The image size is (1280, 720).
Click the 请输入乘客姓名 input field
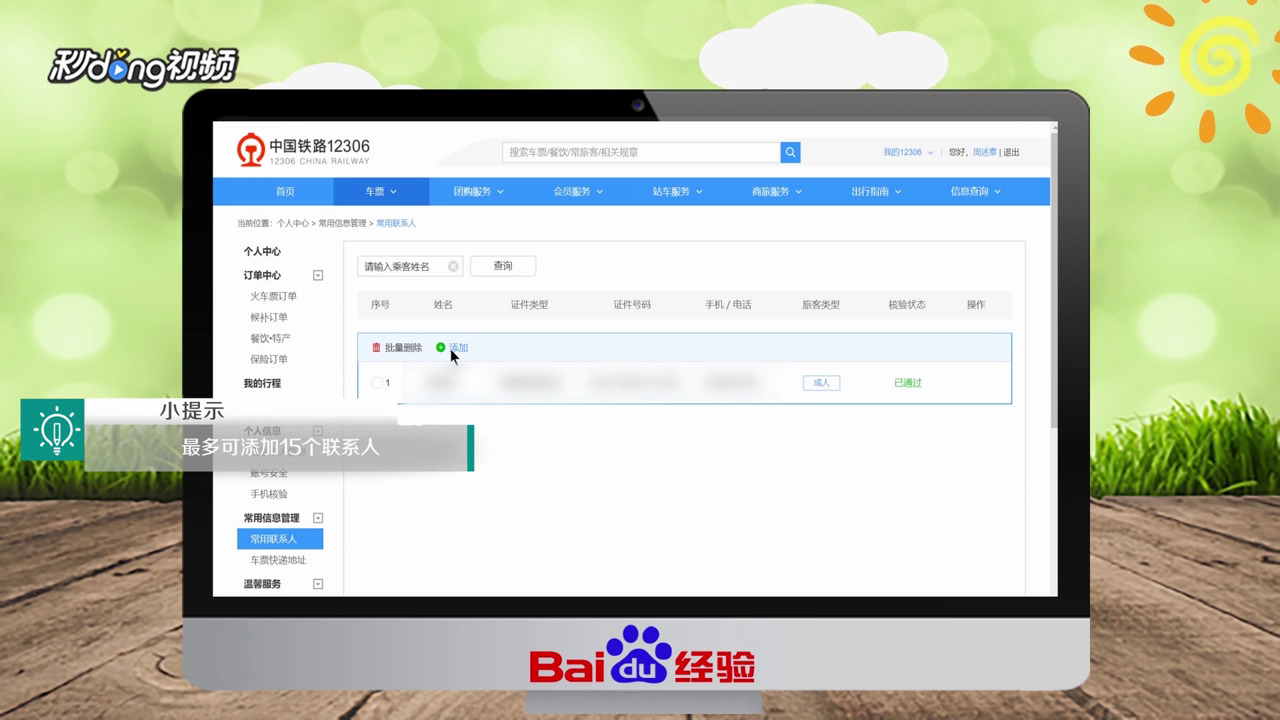410,266
